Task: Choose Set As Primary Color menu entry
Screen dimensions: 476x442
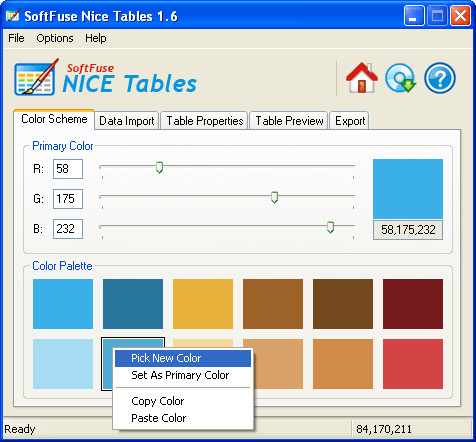Action: (x=183, y=375)
